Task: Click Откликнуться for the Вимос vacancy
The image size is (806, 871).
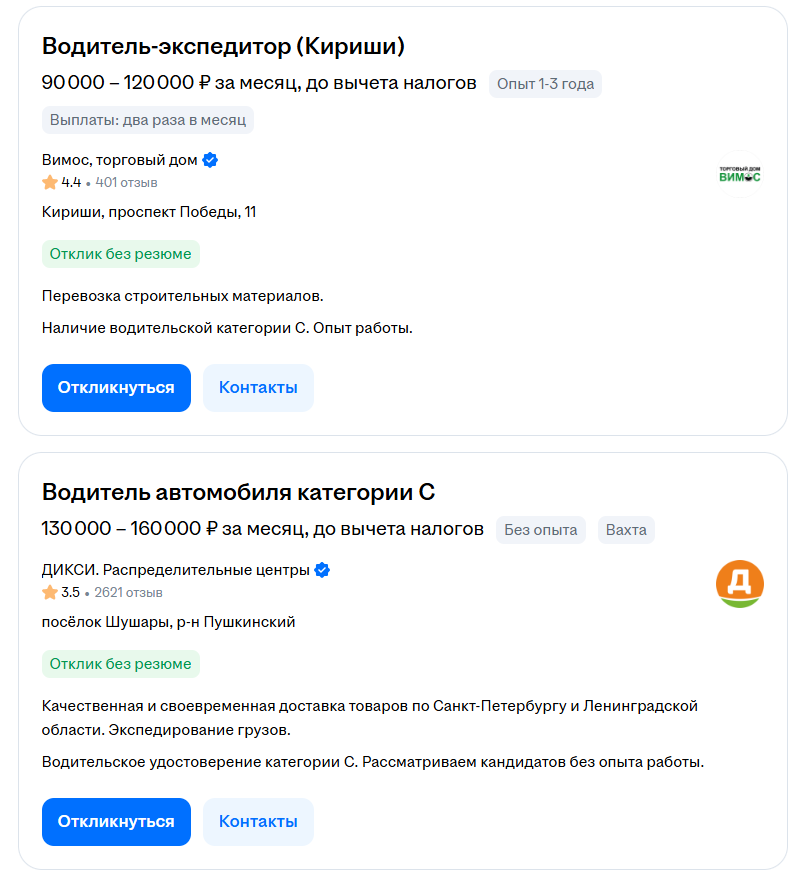Action: pyautogui.click(x=116, y=388)
